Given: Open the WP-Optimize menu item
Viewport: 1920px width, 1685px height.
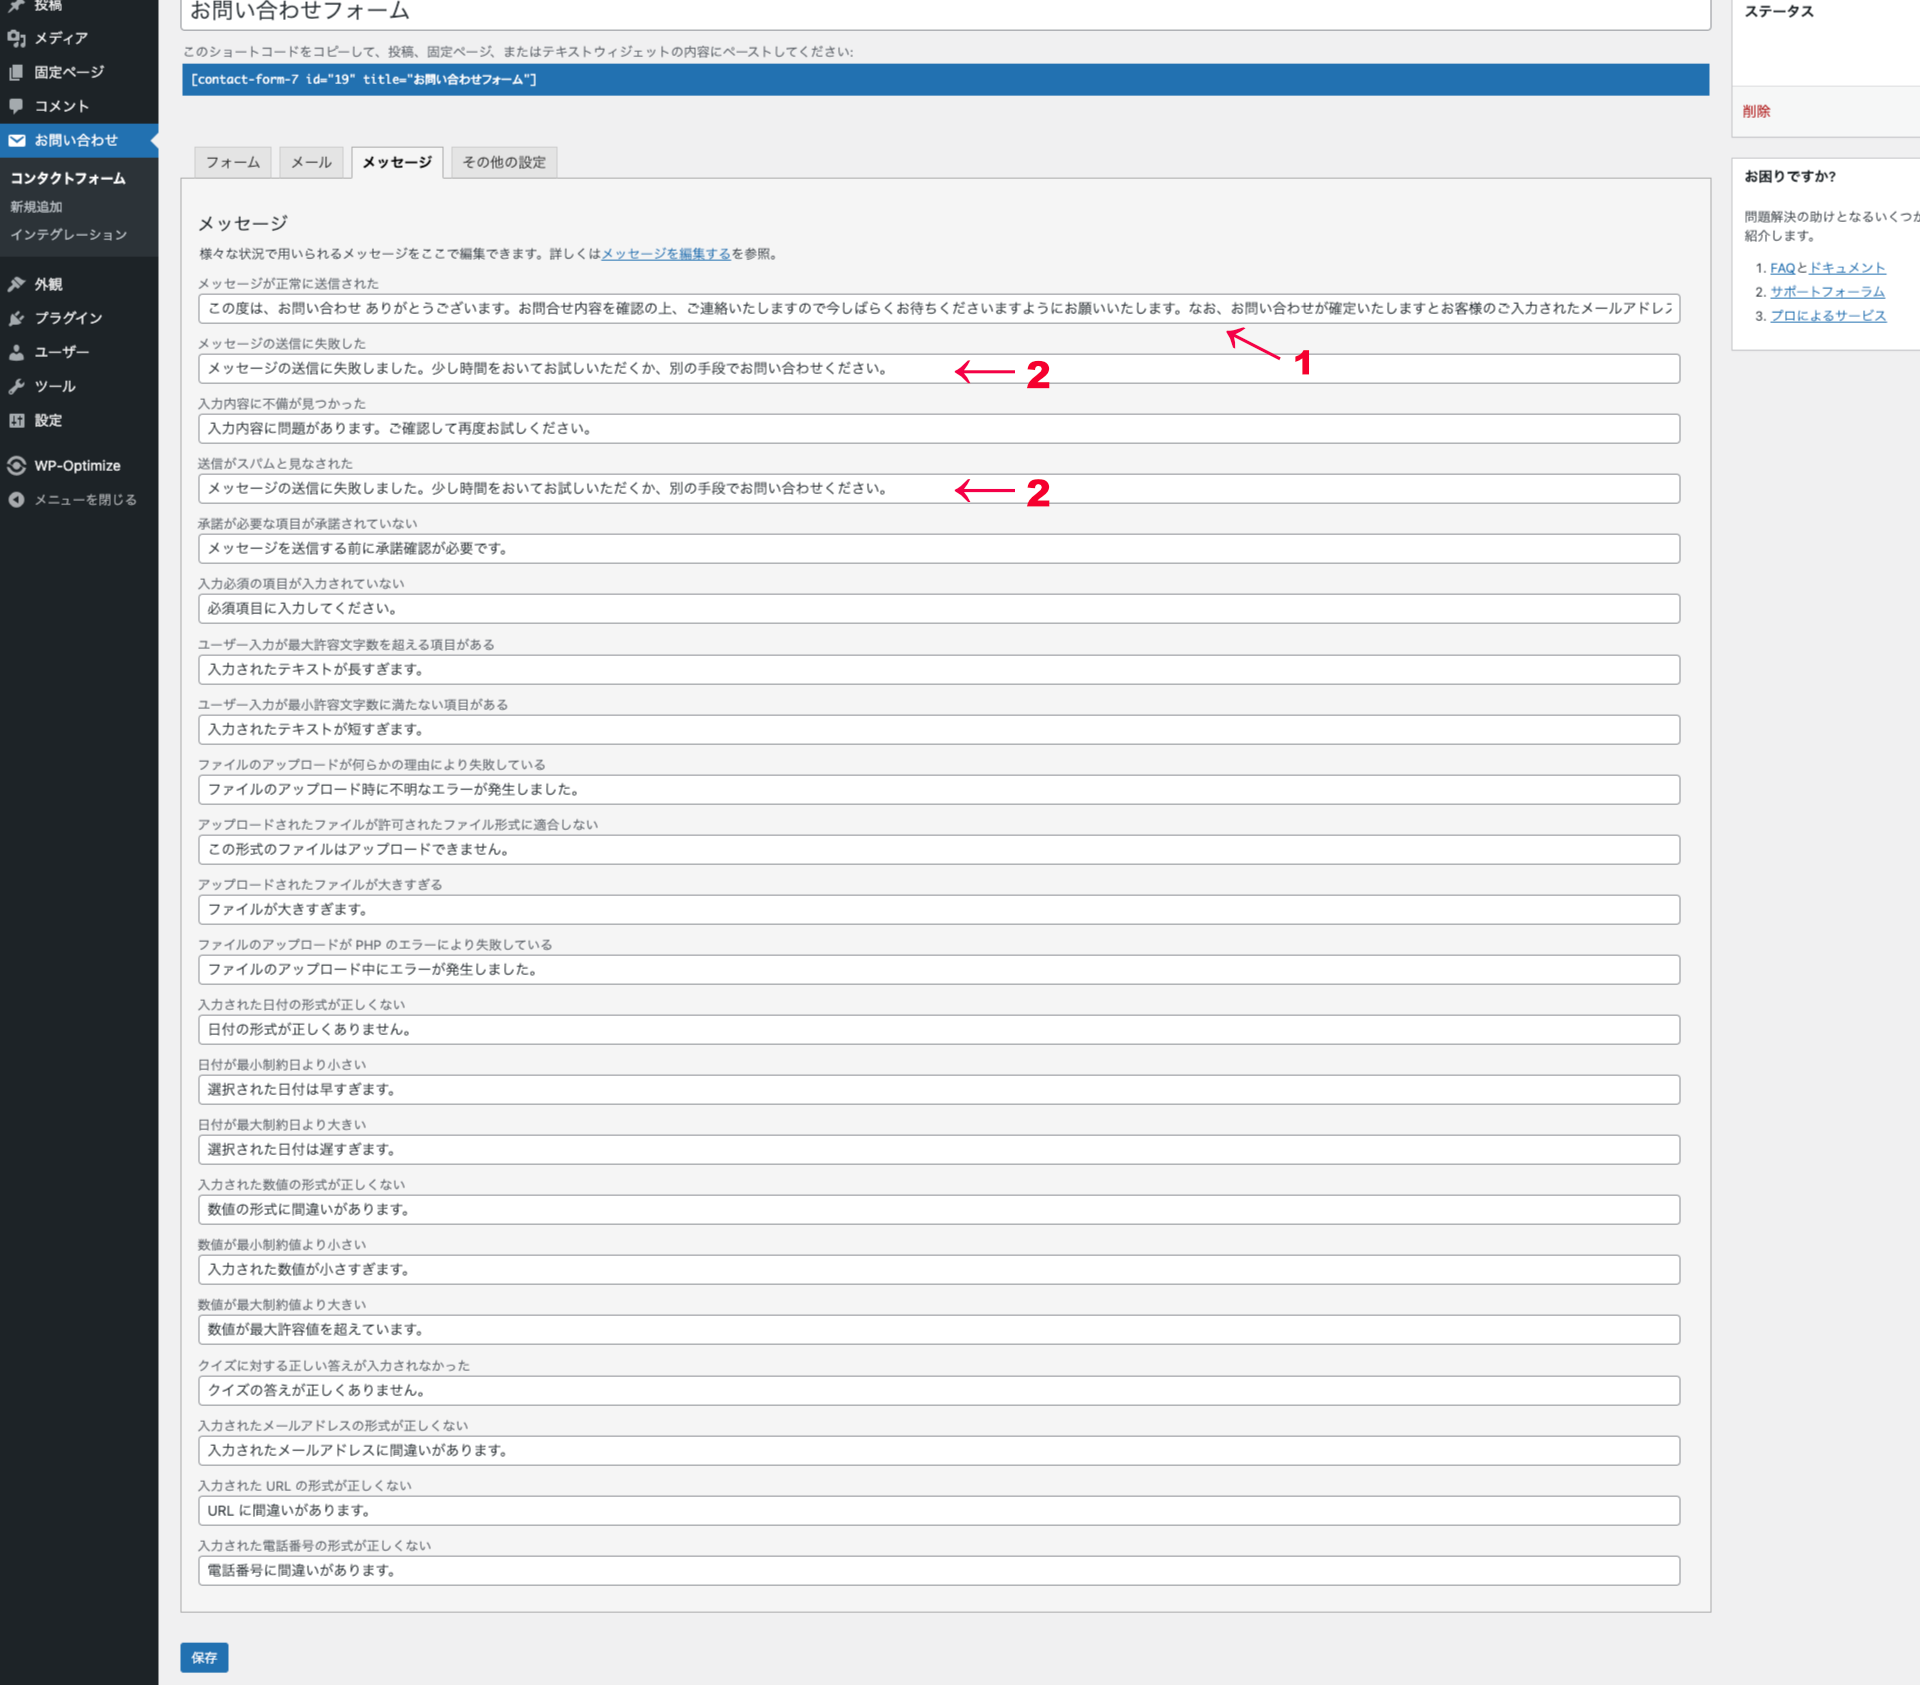Looking at the screenshot, I should pos(77,466).
